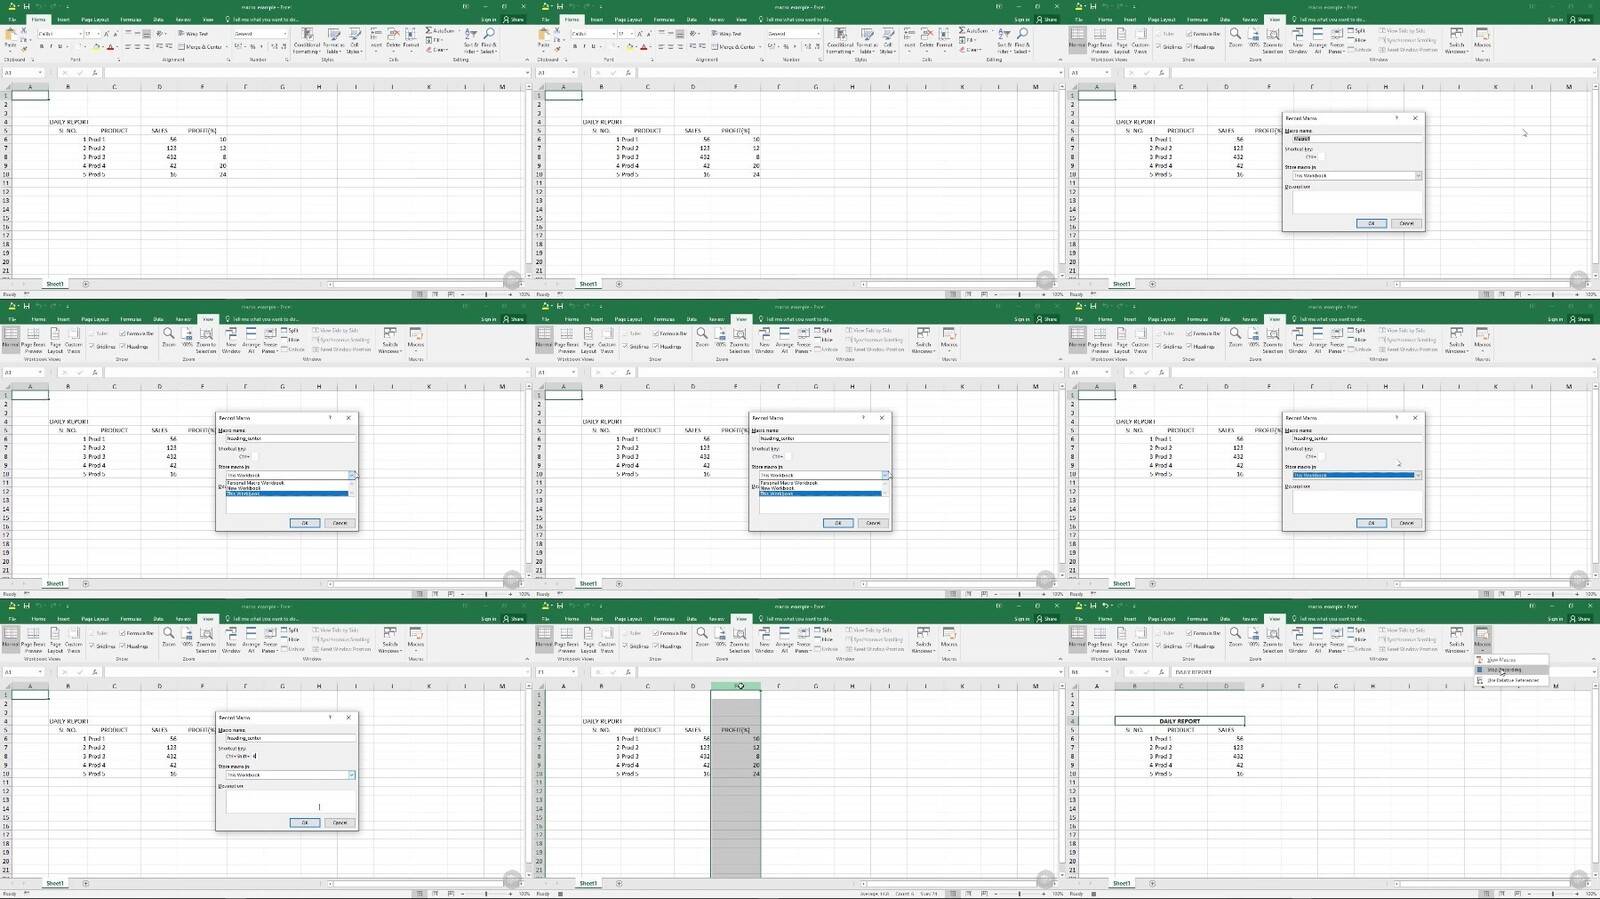
Task: Open the Name Box dropdown in top-left window
Action: [40, 73]
